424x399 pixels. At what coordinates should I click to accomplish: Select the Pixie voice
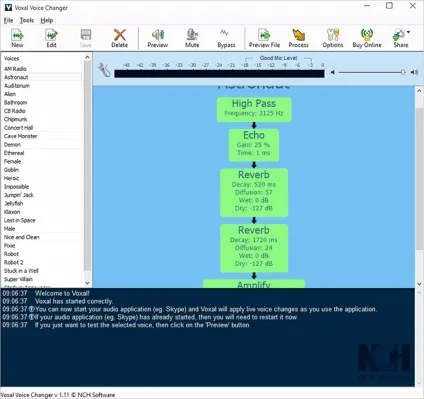pyautogui.click(x=41, y=245)
